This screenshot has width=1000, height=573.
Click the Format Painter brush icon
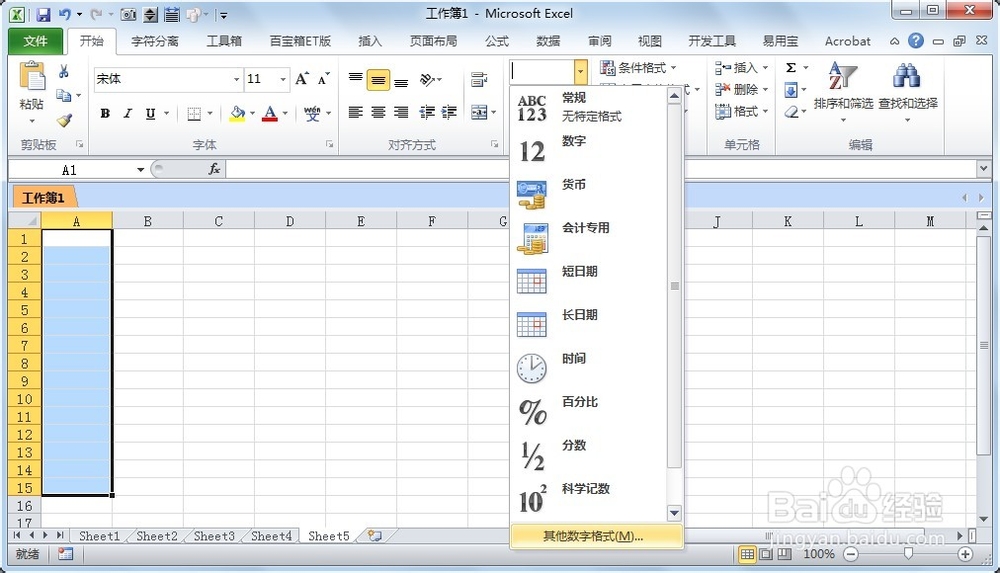click(64, 120)
